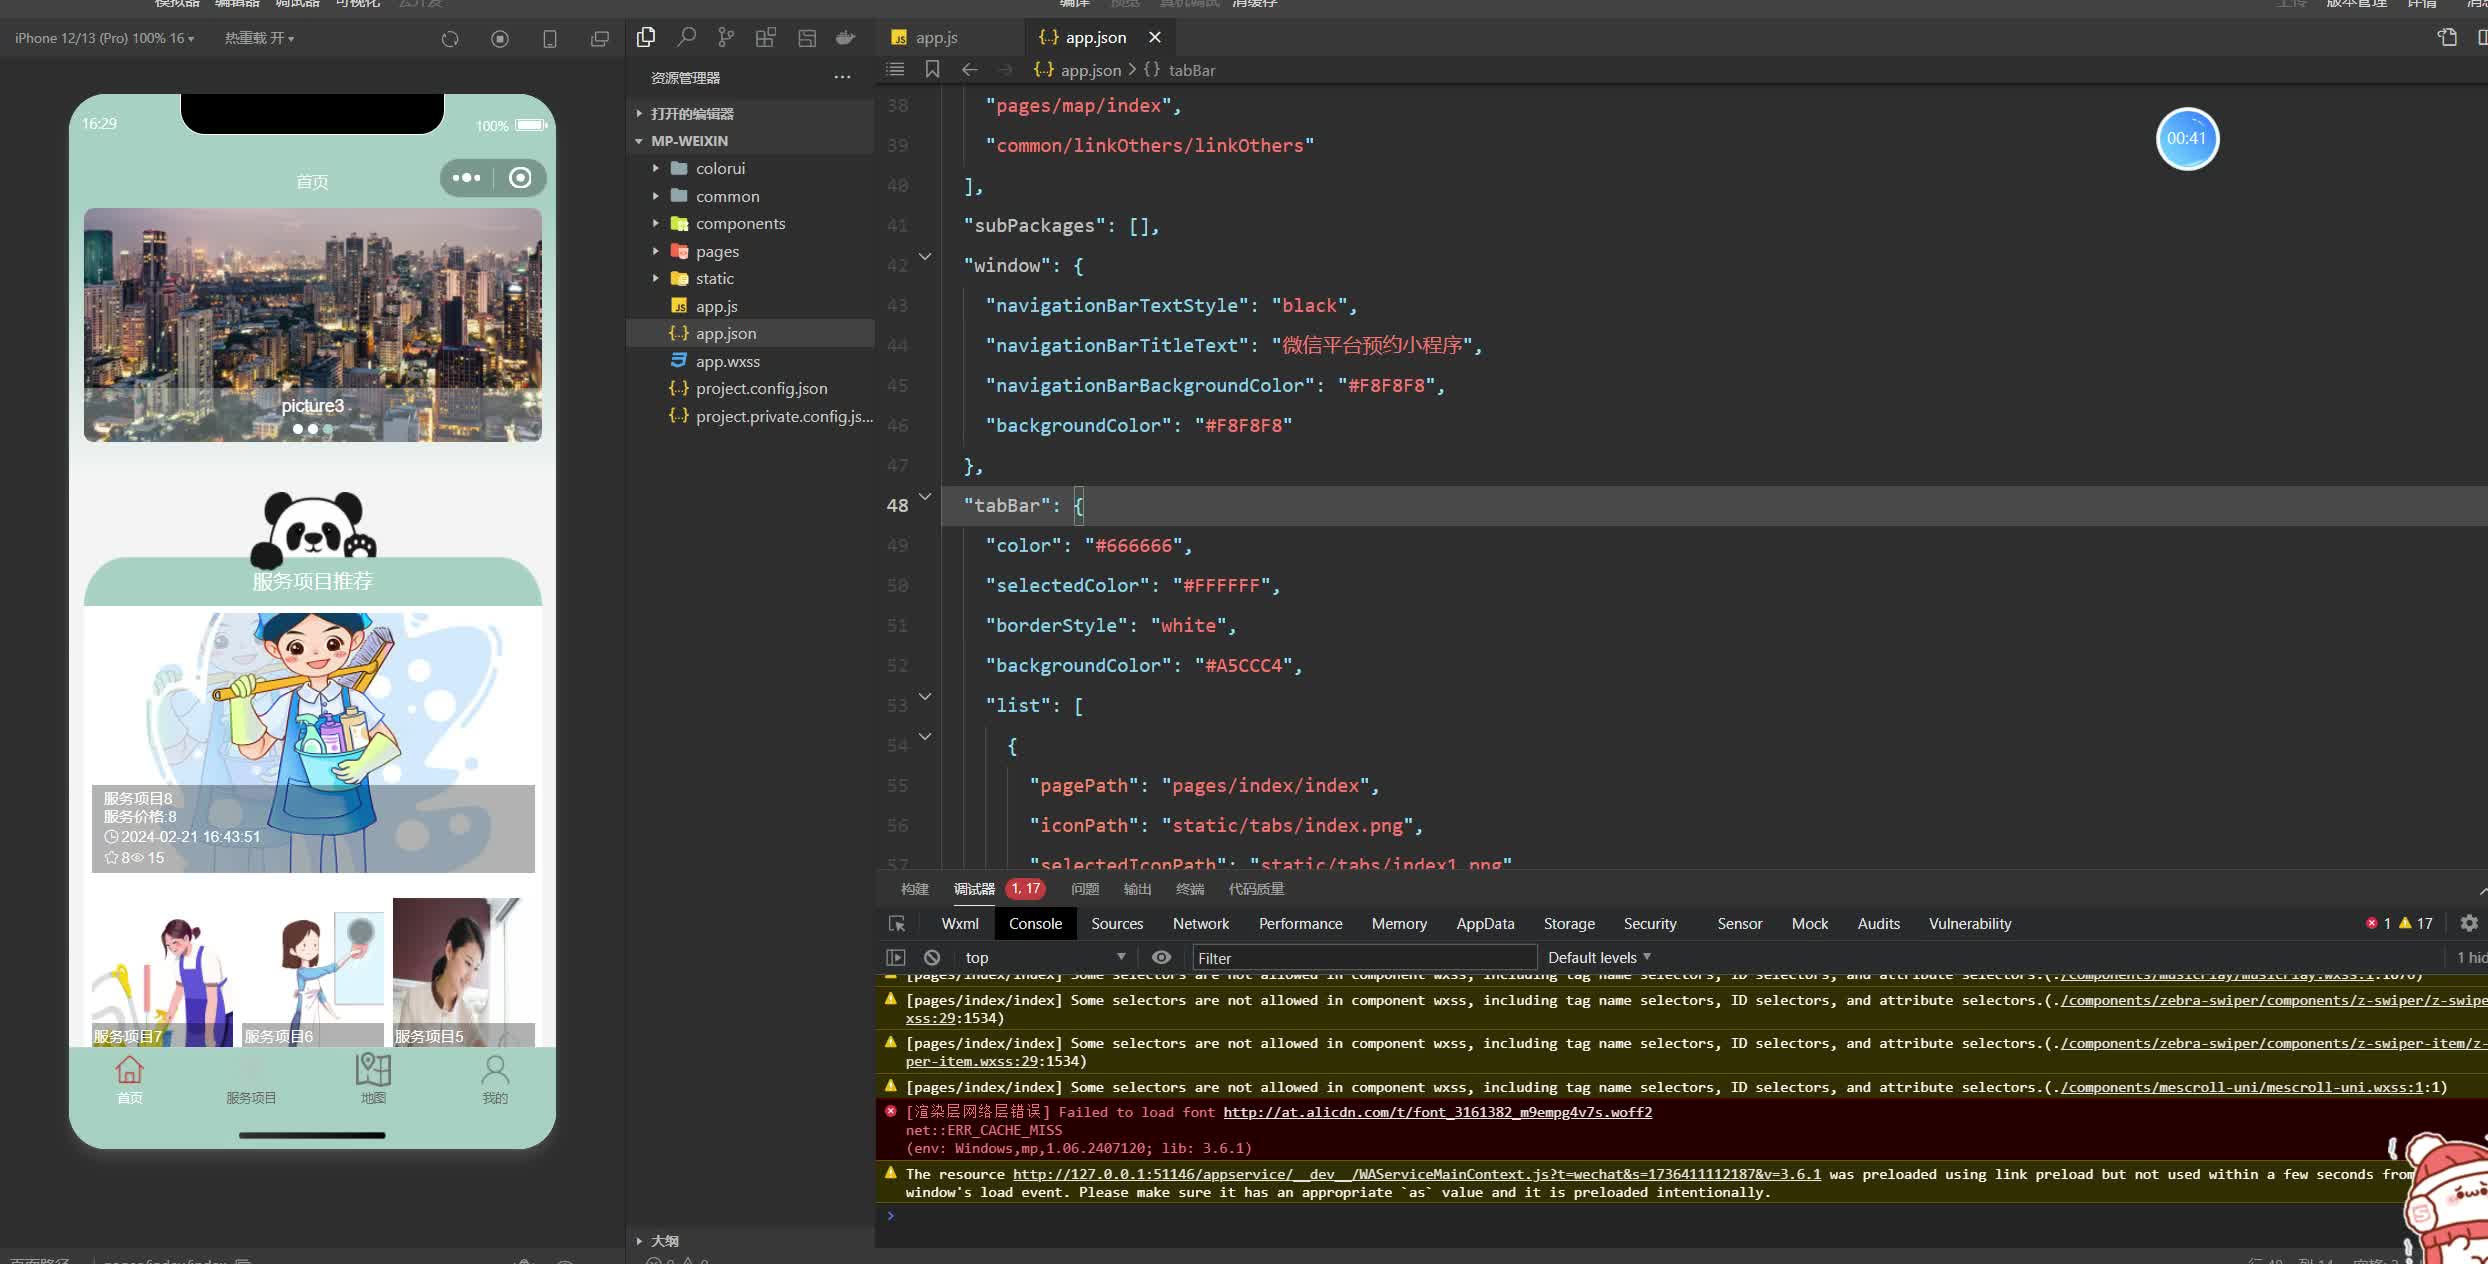2488x1264 pixels.
Task: Switch to the Network tab
Action: point(1200,924)
